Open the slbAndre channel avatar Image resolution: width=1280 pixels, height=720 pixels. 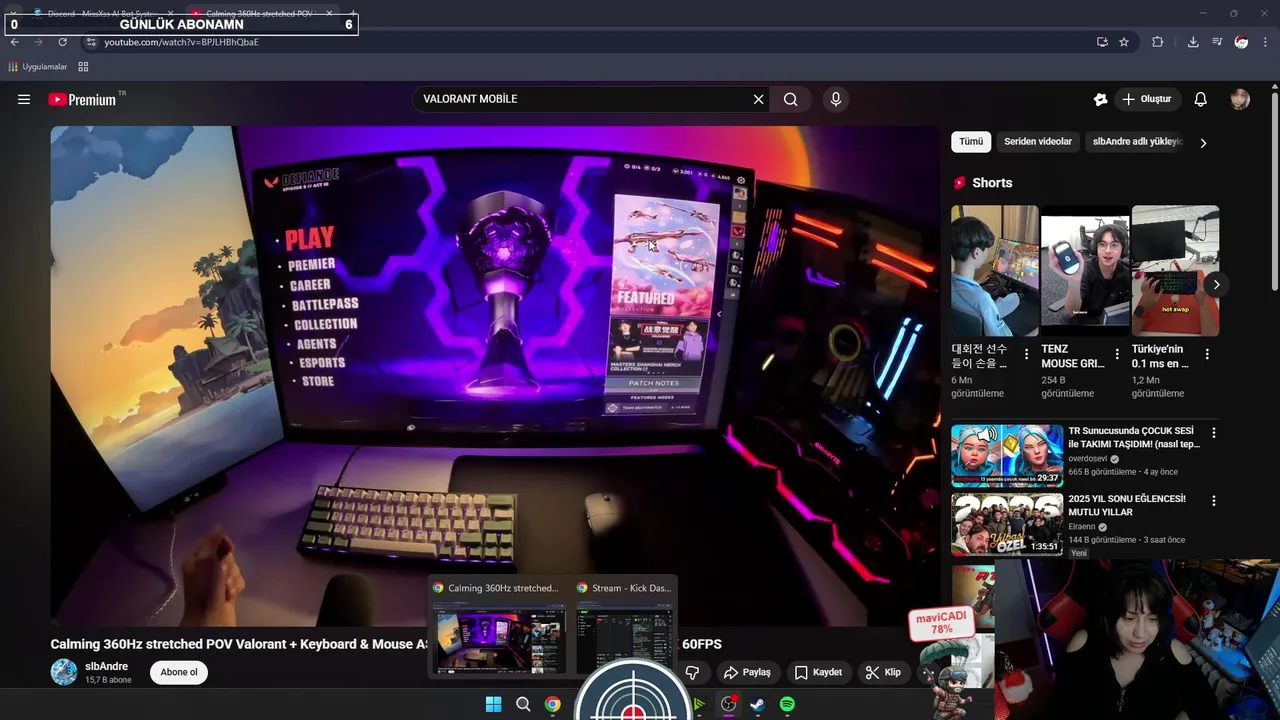64,672
